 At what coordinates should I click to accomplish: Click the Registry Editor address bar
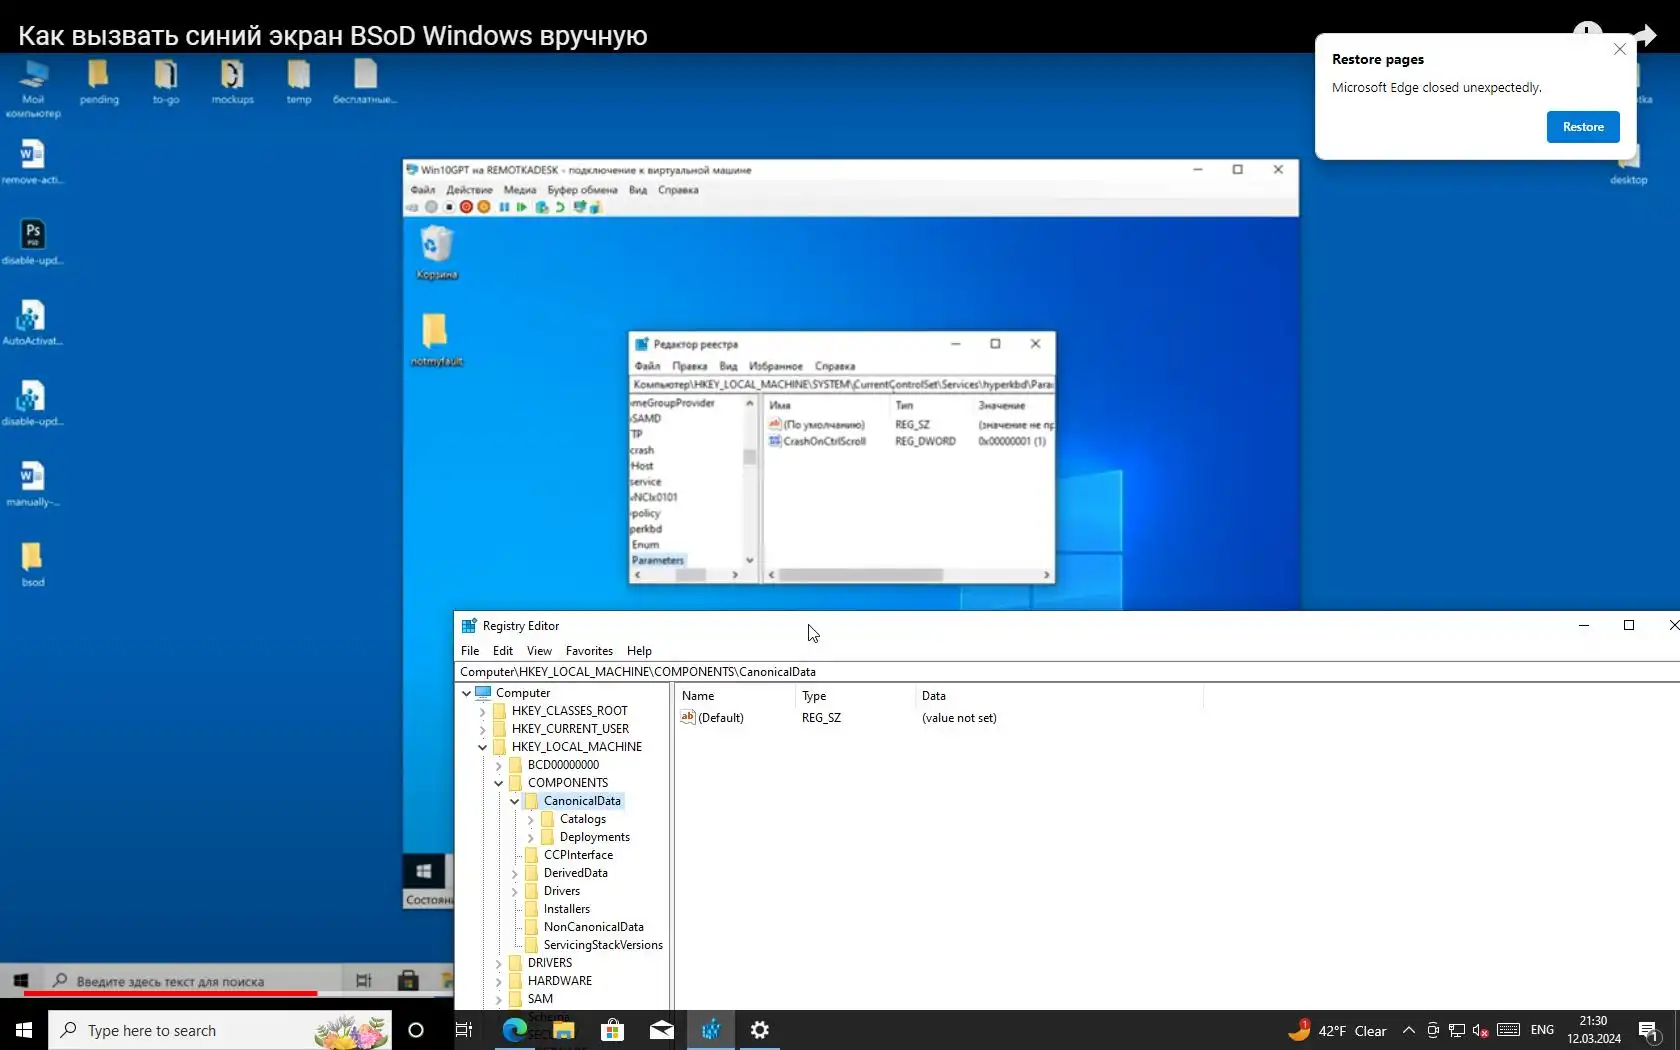[1066, 672]
